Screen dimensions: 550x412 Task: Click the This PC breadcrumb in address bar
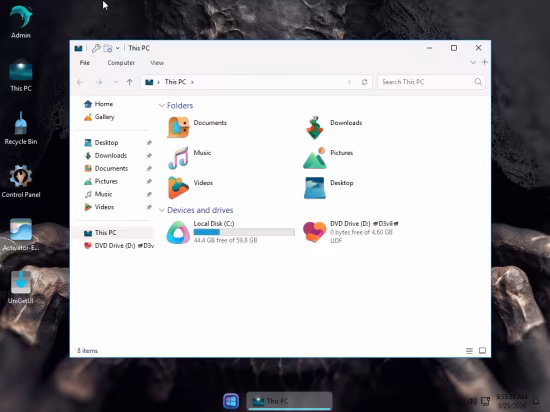(175, 82)
